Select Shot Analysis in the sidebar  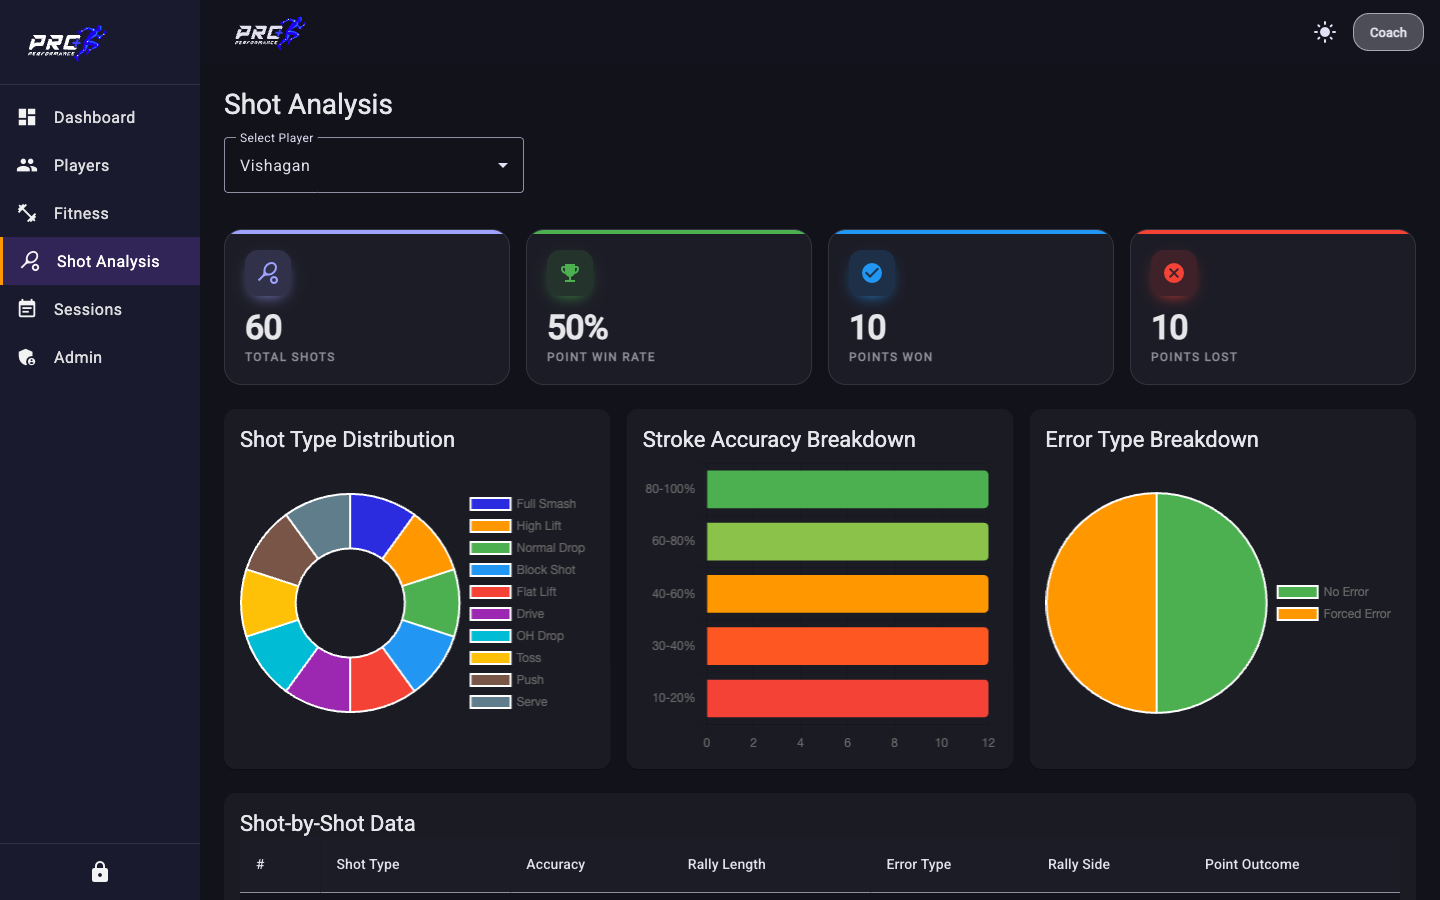pyautogui.click(x=100, y=261)
